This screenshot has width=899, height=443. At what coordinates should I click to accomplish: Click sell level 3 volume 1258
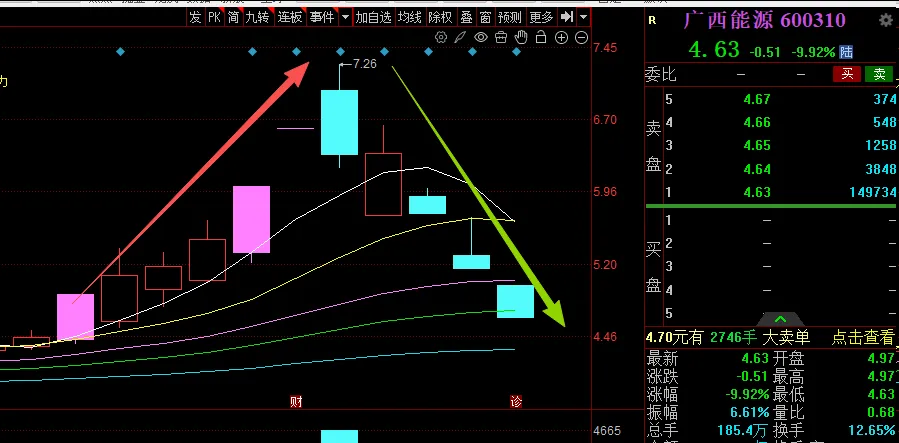[x=881, y=146]
